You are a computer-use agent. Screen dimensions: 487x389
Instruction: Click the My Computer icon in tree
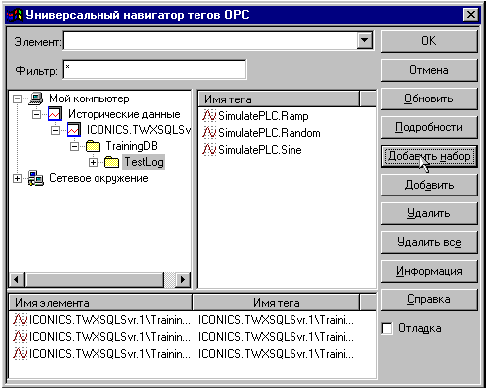[36, 98]
